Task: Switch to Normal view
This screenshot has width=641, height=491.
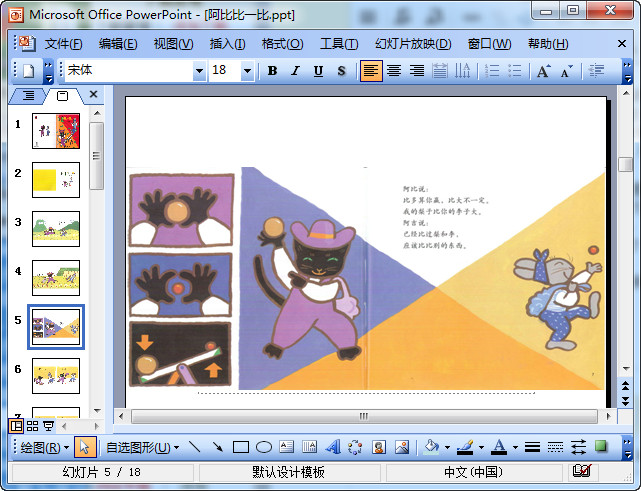Action: (16, 426)
